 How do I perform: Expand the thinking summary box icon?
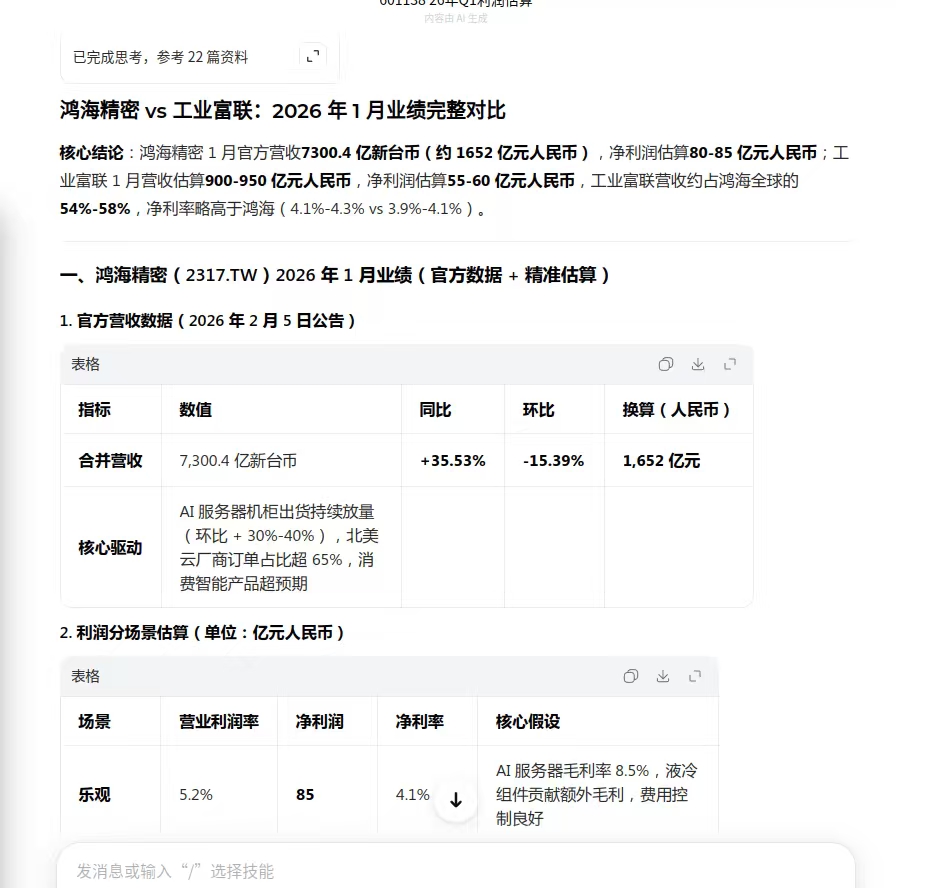point(313,56)
